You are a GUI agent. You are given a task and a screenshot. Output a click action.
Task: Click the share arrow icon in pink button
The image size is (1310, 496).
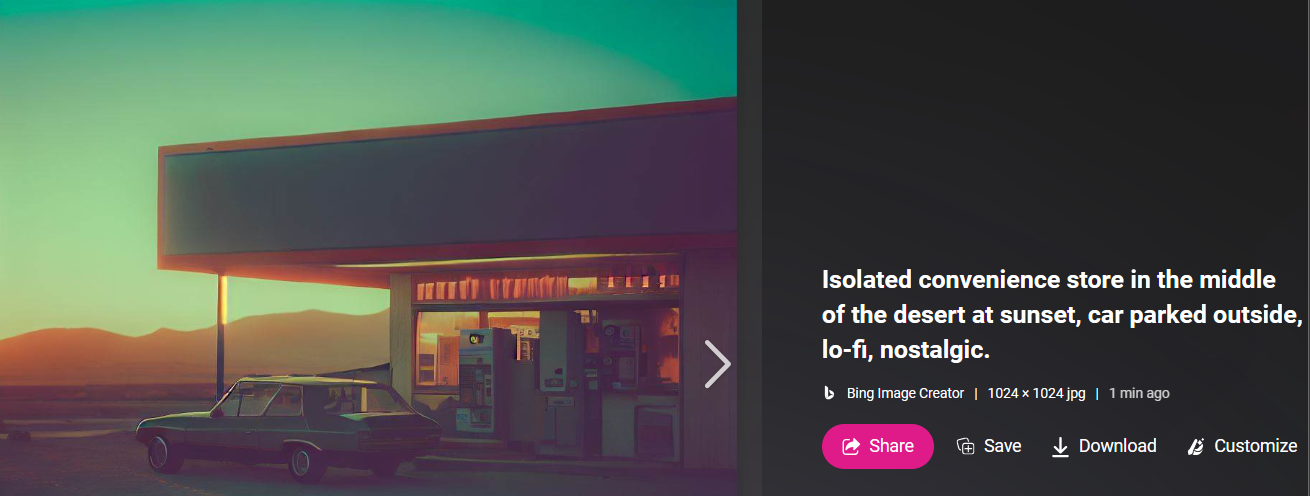pyautogui.click(x=851, y=446)
